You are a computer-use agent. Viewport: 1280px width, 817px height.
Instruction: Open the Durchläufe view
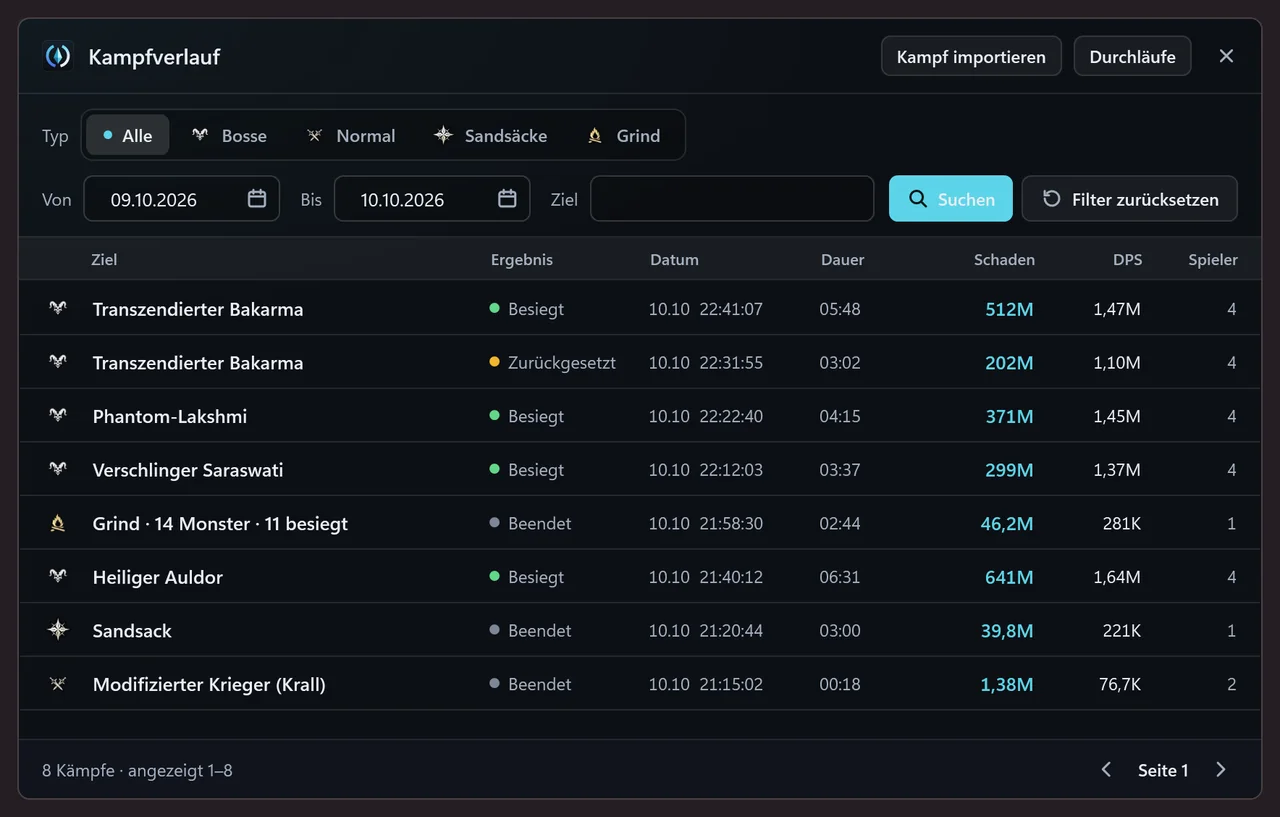[x=1132, y=56]
